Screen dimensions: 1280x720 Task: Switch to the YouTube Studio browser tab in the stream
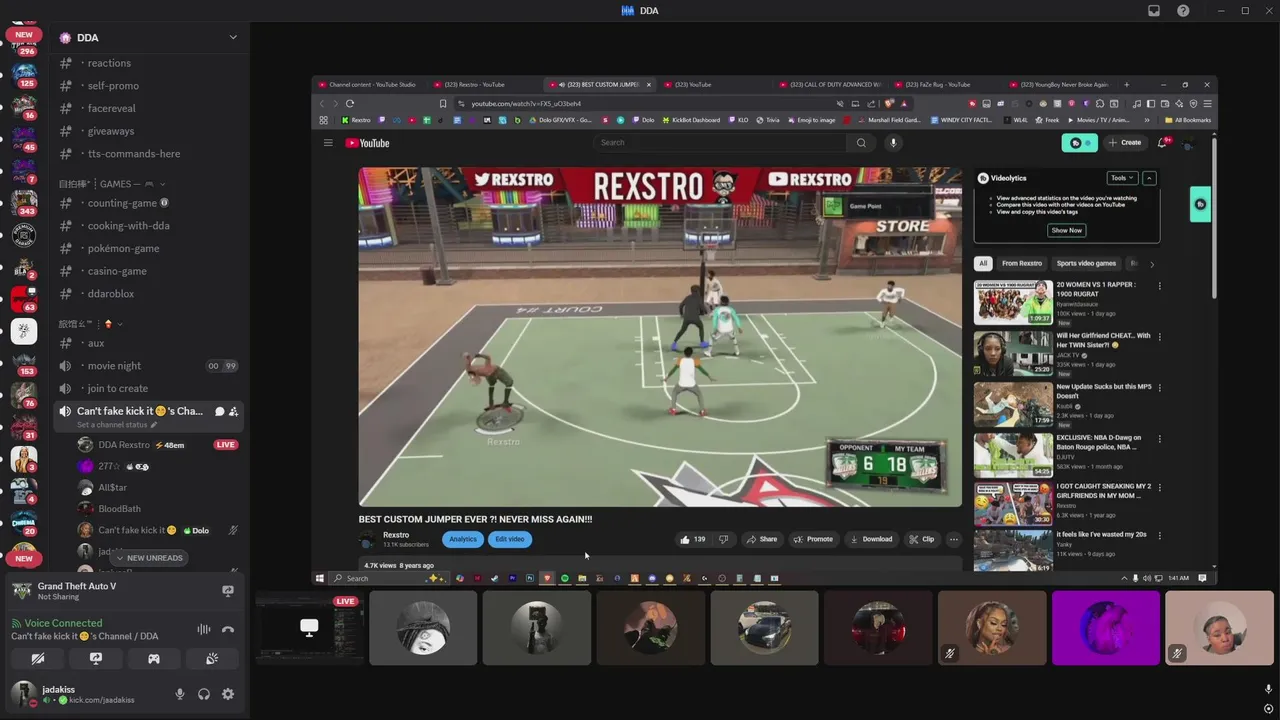click(370, 85)
